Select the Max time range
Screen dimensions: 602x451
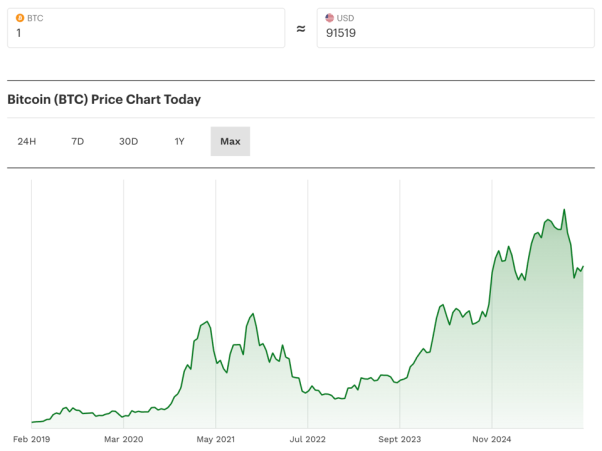click(230, 141)
